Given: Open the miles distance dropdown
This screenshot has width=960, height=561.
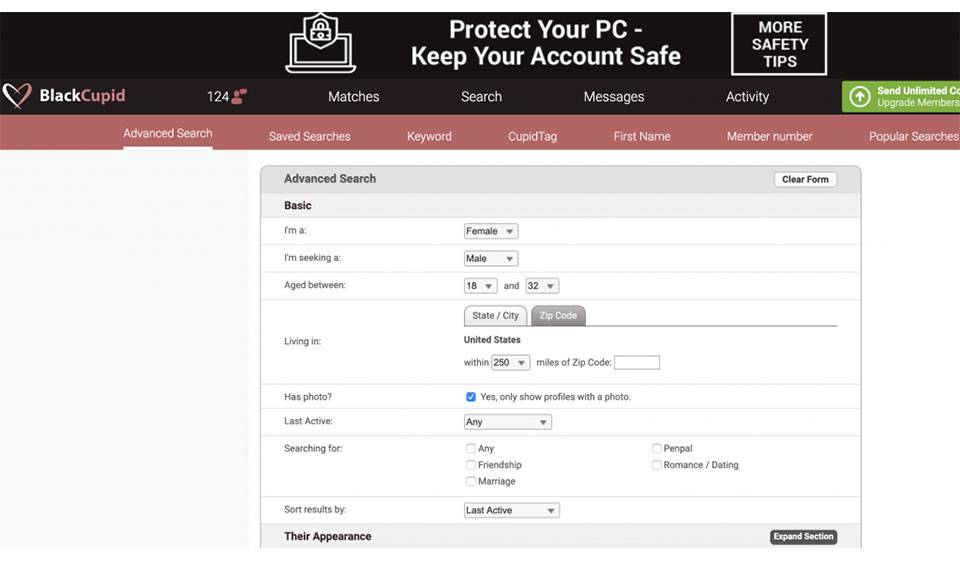Looking at the screenshot, I should (x=510, y=363).
